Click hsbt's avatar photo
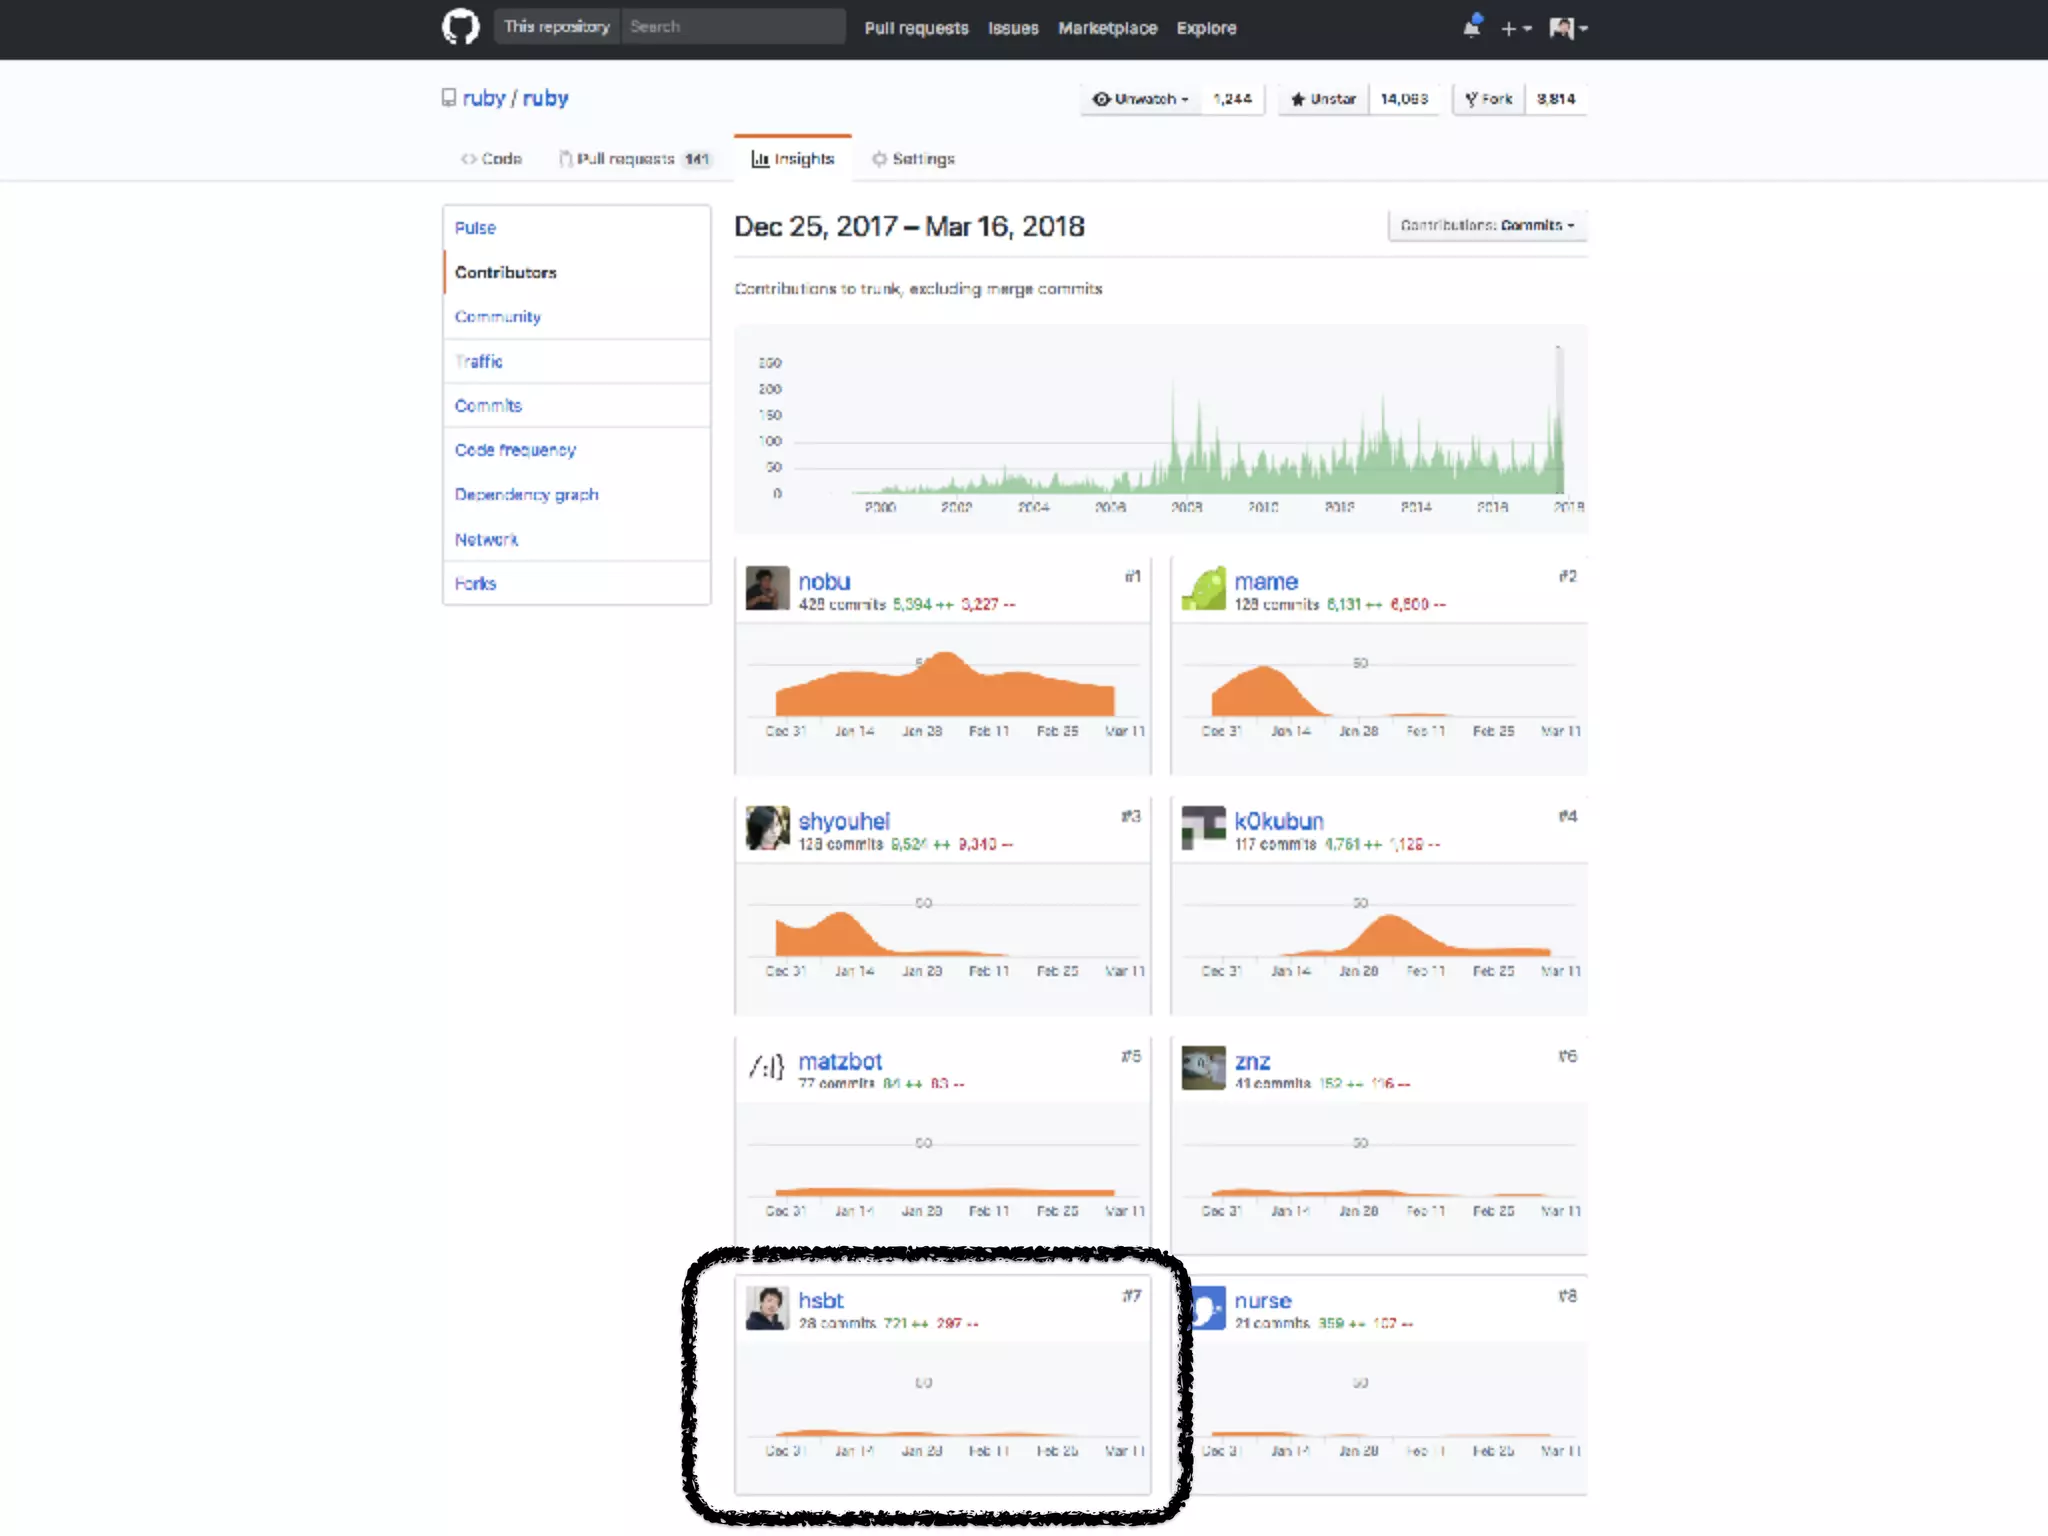Image resolution: width=2048 pixels, height=1536 pixels. 767,1308
